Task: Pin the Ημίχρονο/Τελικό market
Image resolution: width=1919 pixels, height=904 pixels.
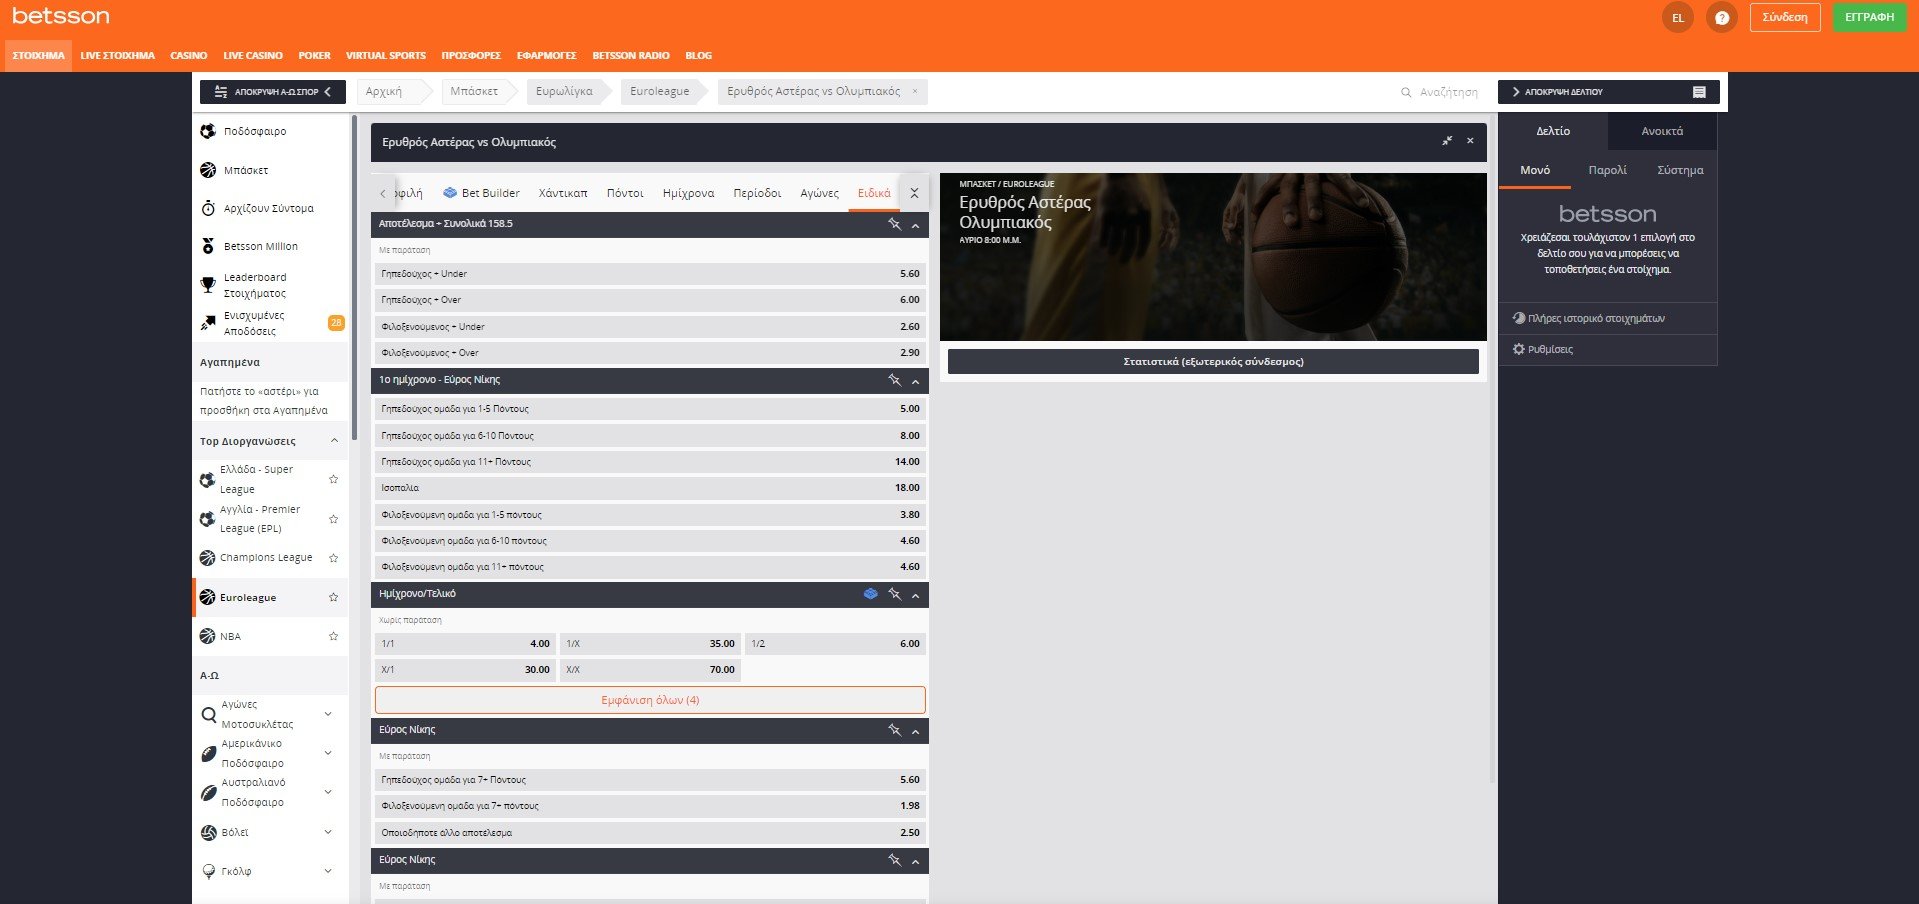Action: point(894,594)
